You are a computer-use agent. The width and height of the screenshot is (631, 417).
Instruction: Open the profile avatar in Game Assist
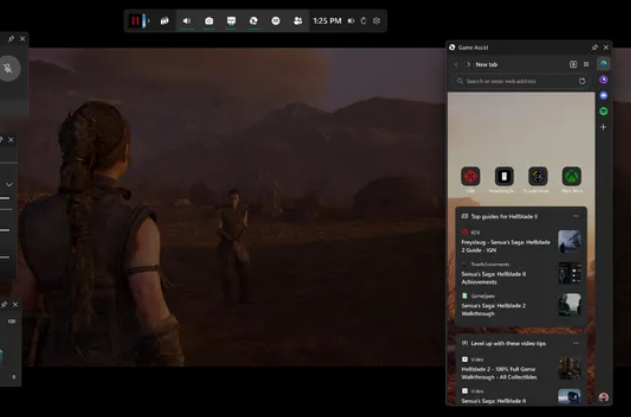[x=603, y=397]
